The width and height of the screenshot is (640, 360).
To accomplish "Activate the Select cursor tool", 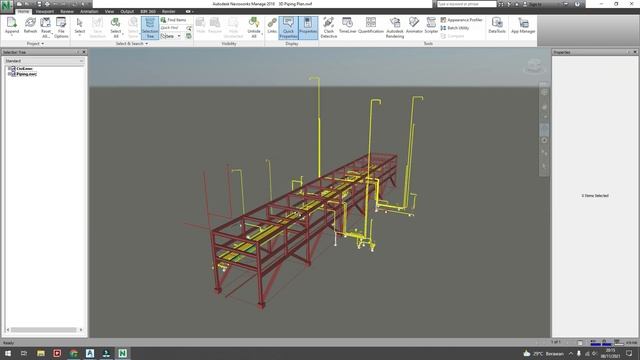I will tap(80, 27).
